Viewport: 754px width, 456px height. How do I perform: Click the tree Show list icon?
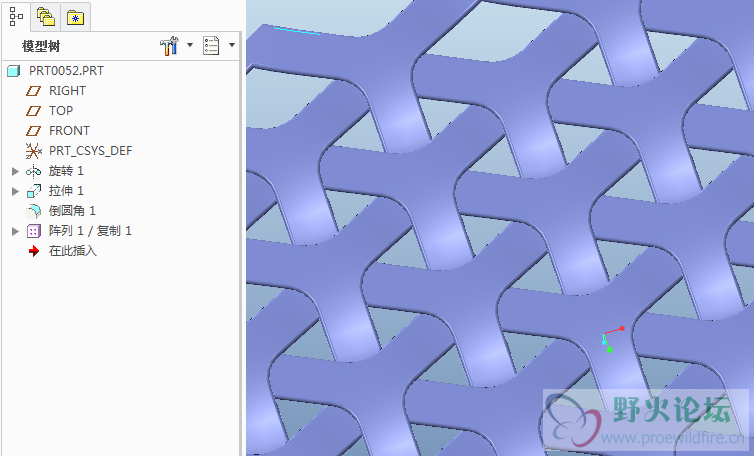211,46
